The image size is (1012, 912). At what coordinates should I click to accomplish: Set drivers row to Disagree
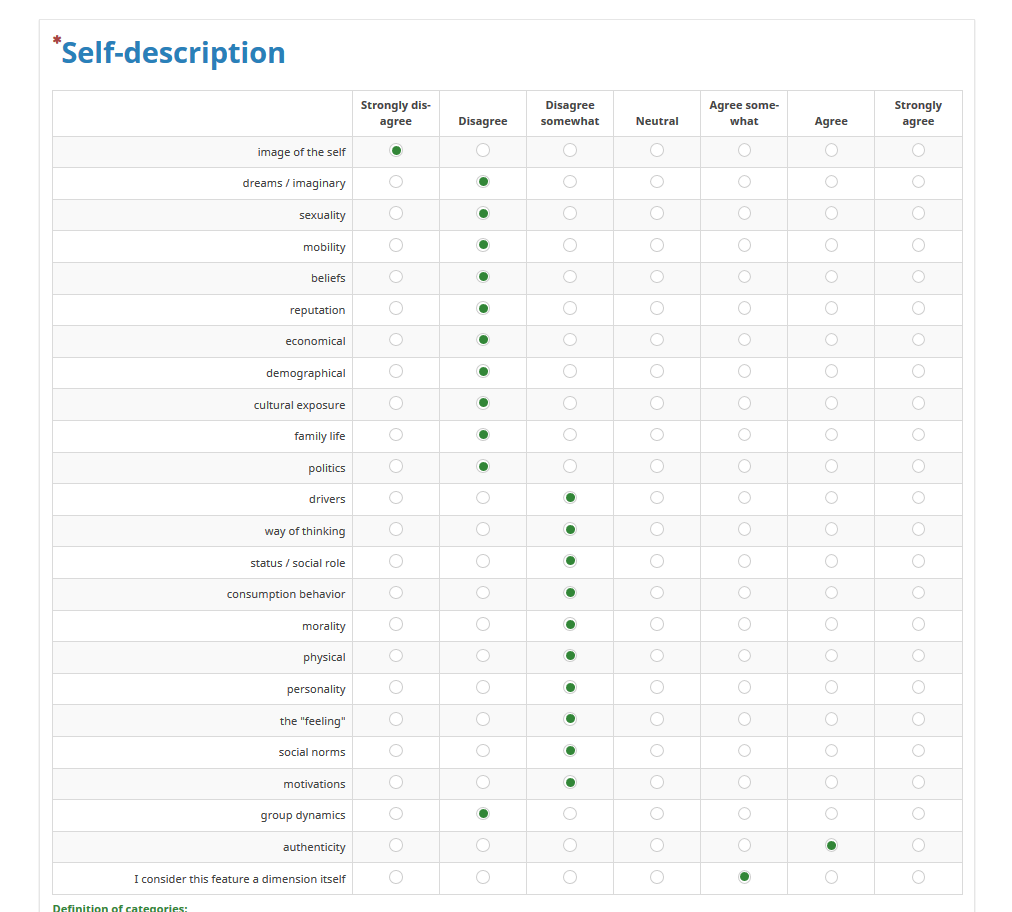[483, 498]
